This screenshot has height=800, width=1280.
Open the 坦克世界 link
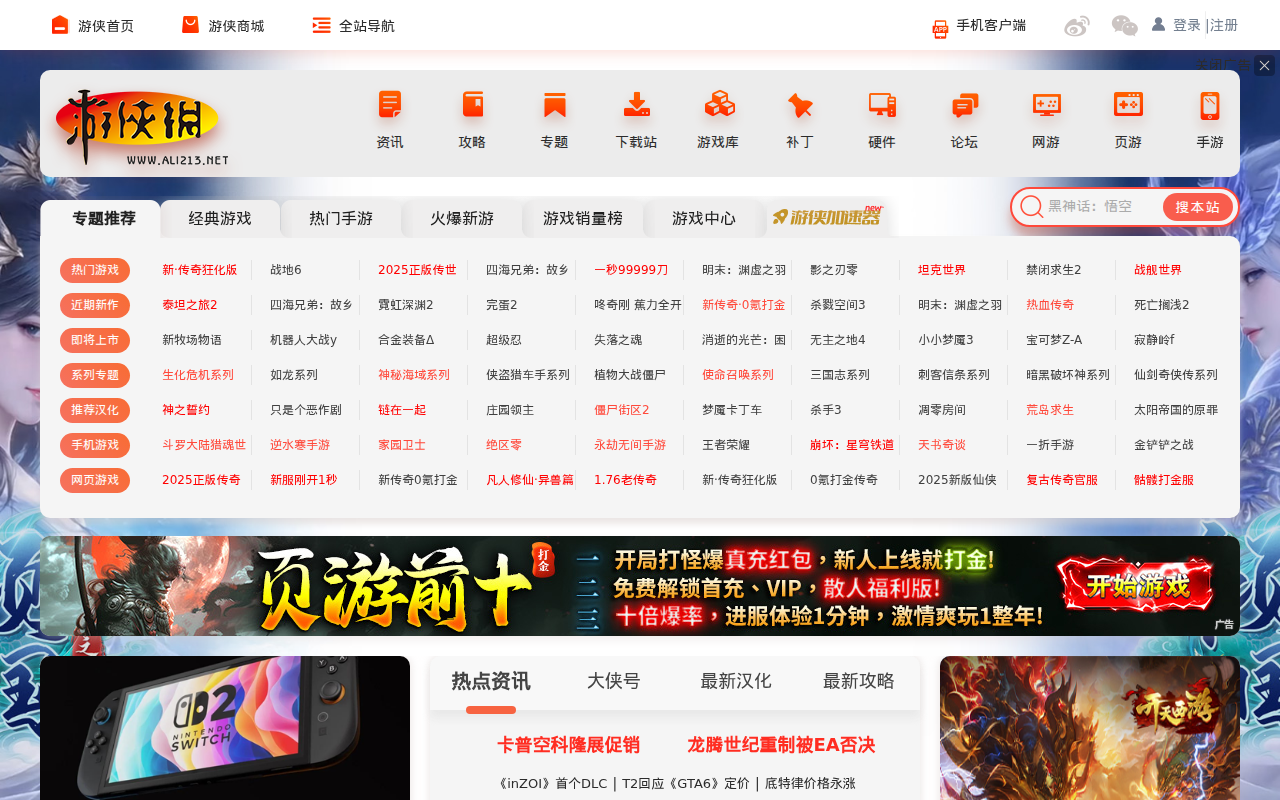pyautogui.click(x=942, y=270)
